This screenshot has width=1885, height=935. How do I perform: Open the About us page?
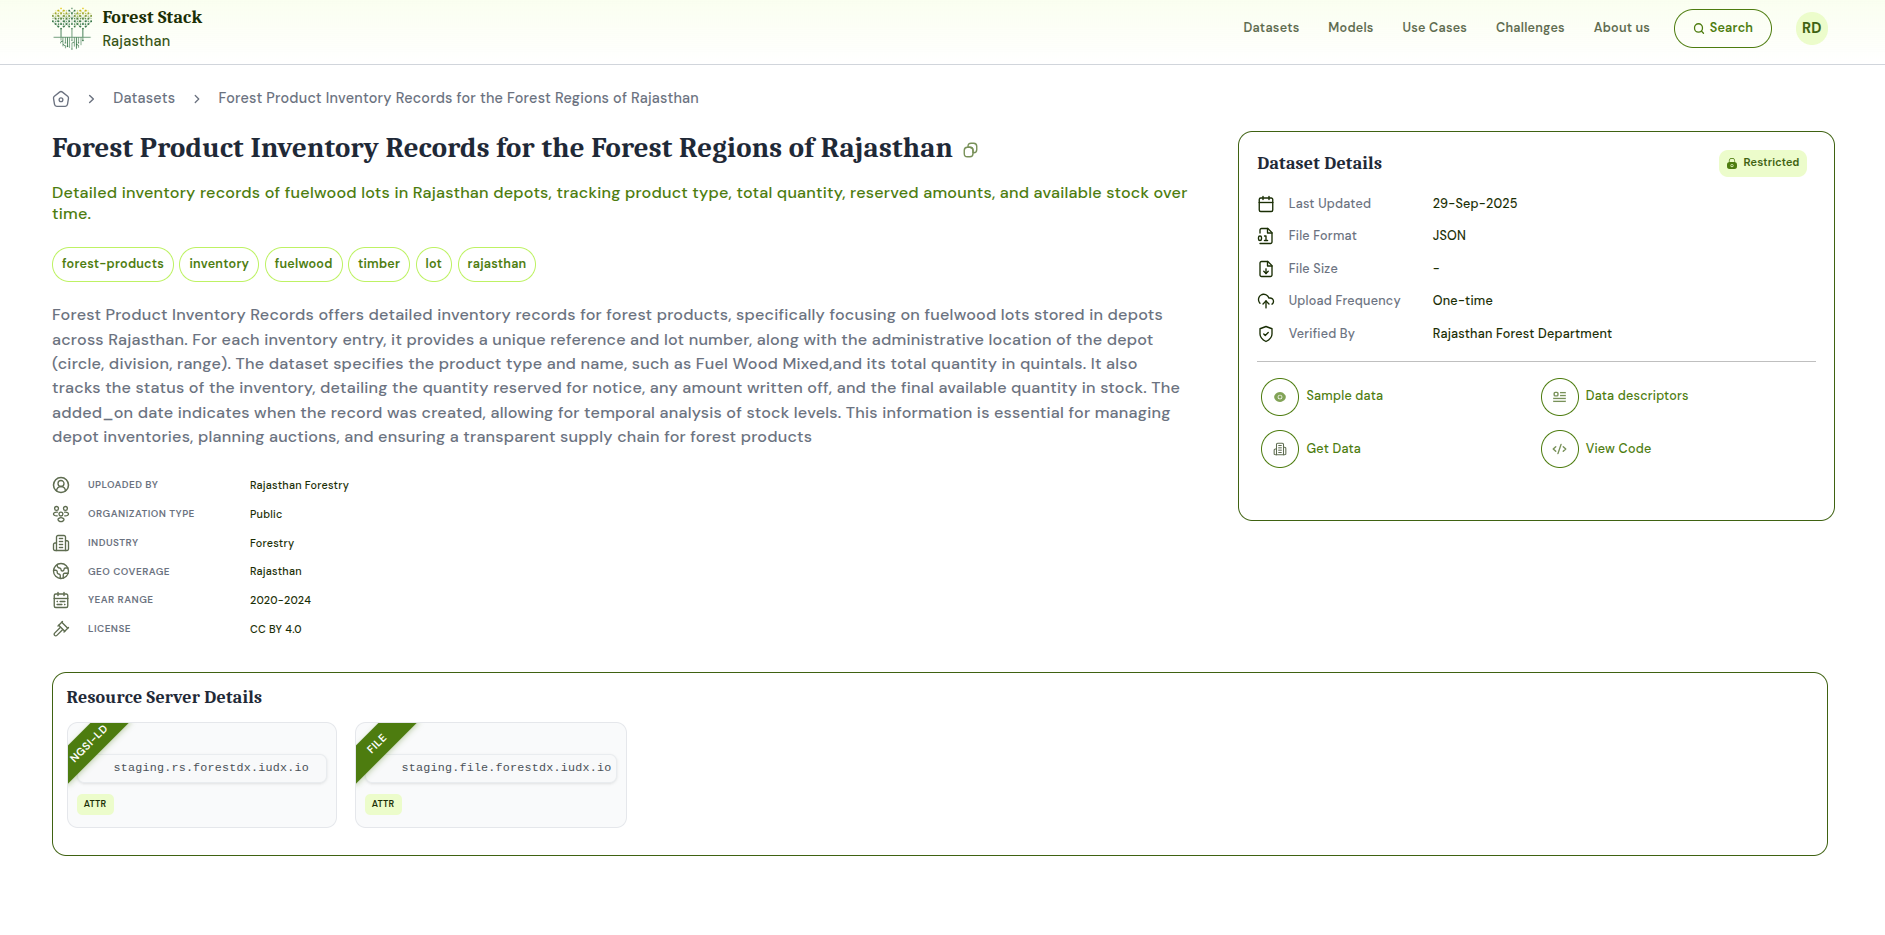coord(1621,28)
